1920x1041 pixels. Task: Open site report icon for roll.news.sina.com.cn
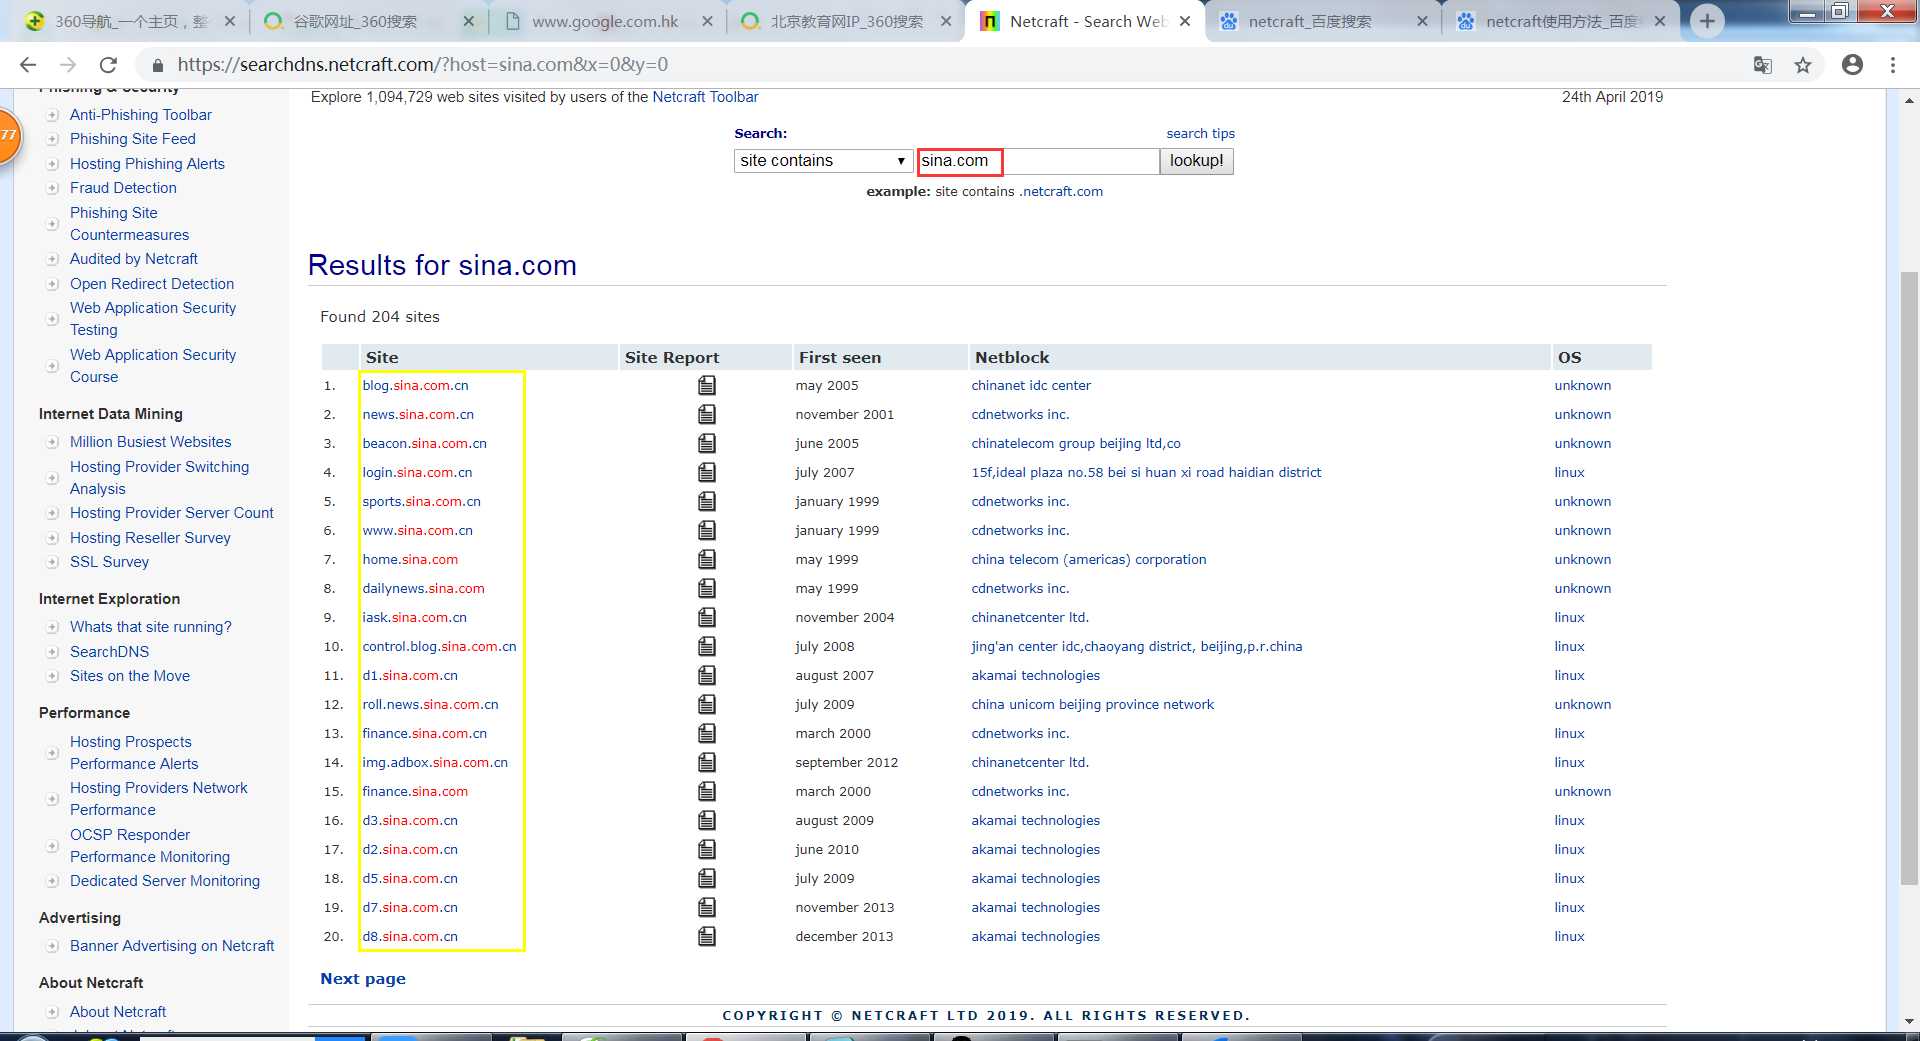707,704
